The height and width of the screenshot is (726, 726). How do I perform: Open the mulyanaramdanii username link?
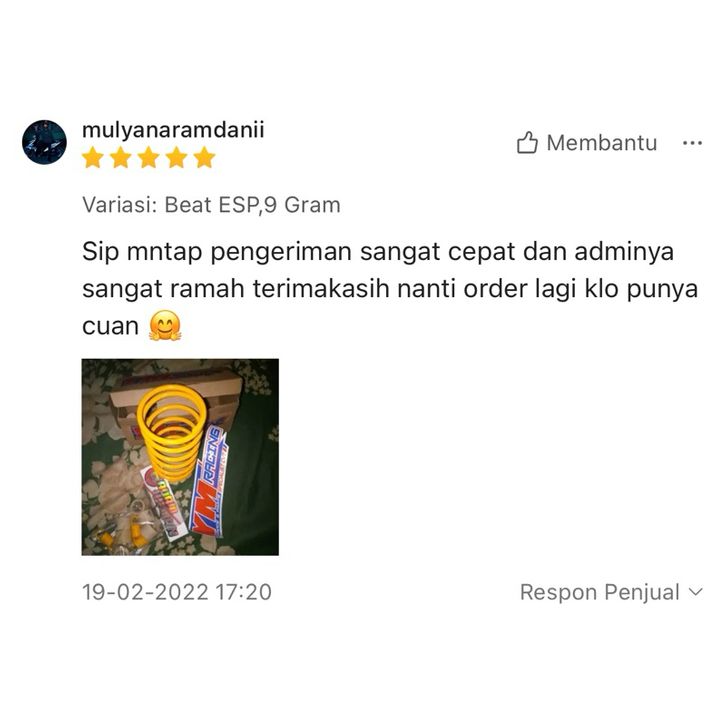[173, 130]
